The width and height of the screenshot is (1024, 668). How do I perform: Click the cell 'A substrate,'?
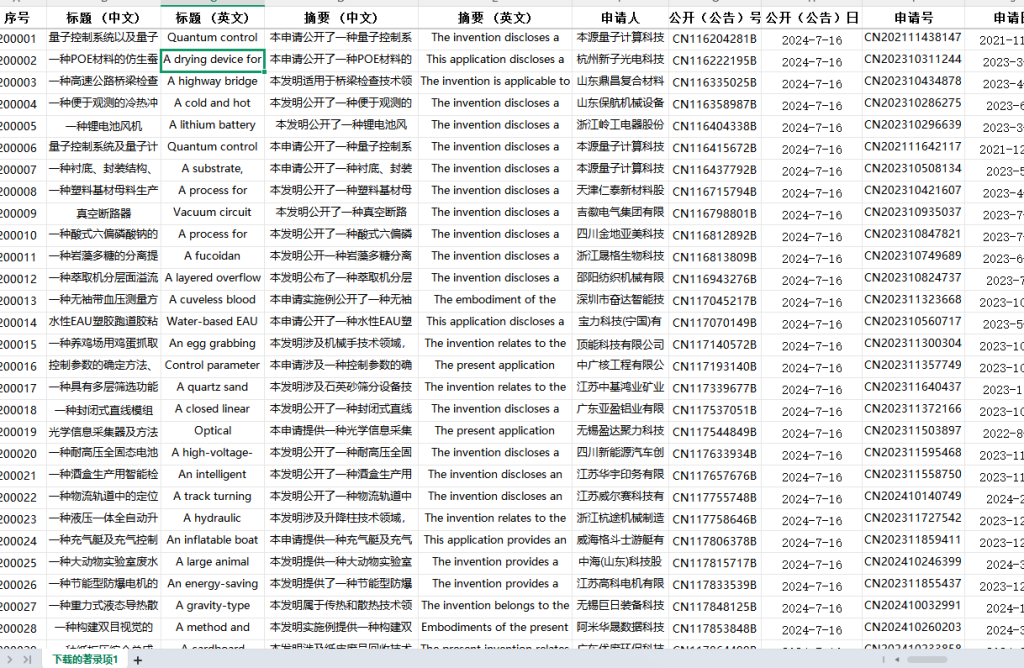pyautogui.click(x=212, y=168)
